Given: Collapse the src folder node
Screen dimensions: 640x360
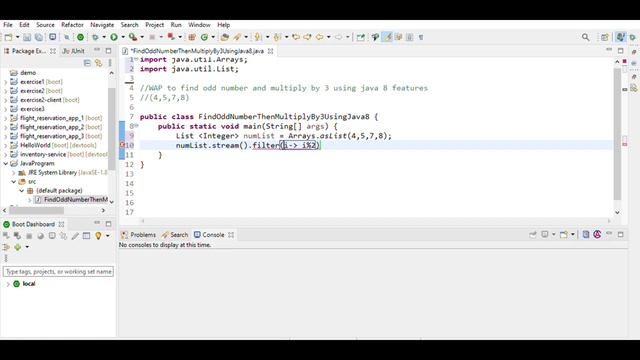Looking at the screenshot, I should 13,182.
